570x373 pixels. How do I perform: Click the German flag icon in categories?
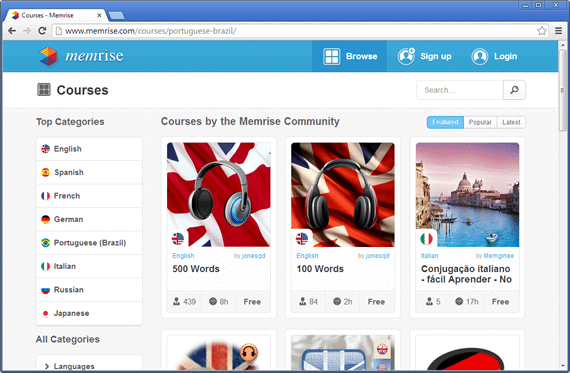(x=45, y=219)
